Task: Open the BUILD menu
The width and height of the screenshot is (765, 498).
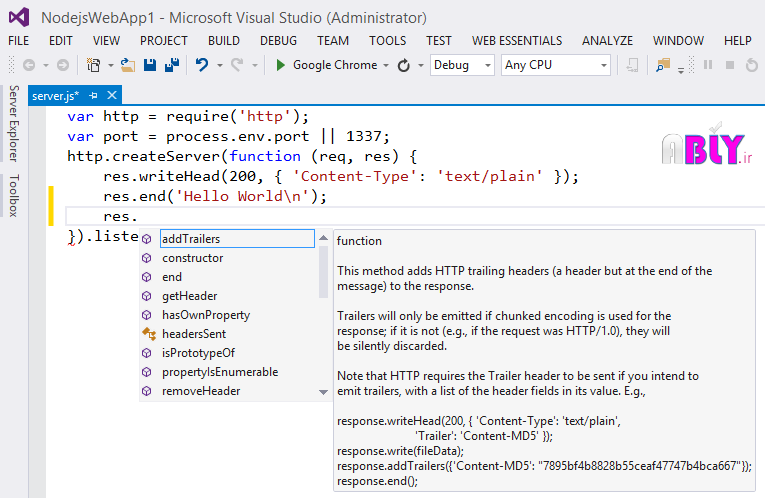Action: (224, 40)
